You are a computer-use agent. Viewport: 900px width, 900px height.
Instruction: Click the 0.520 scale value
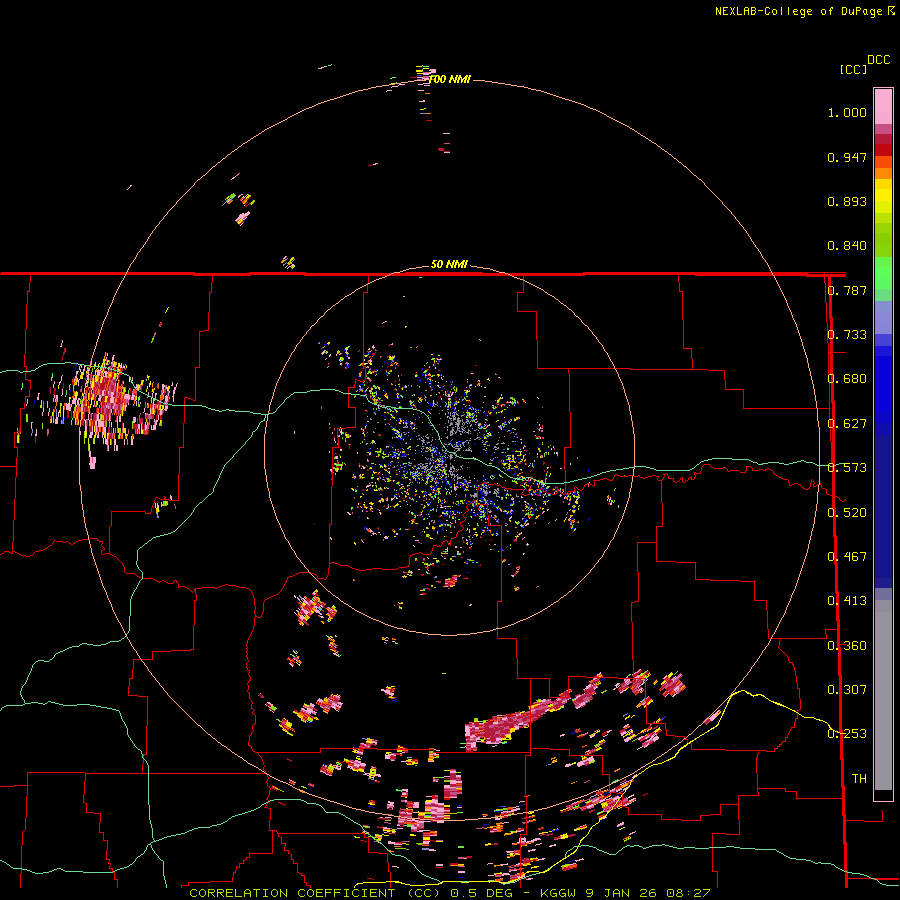pyautogui.click(x=847, y=513)
